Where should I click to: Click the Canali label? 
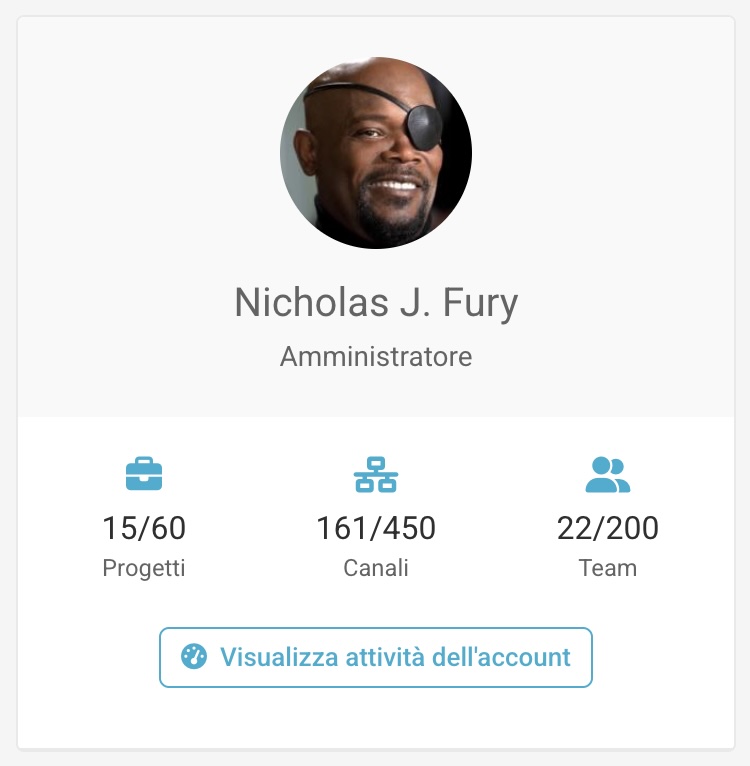point(376,568)
